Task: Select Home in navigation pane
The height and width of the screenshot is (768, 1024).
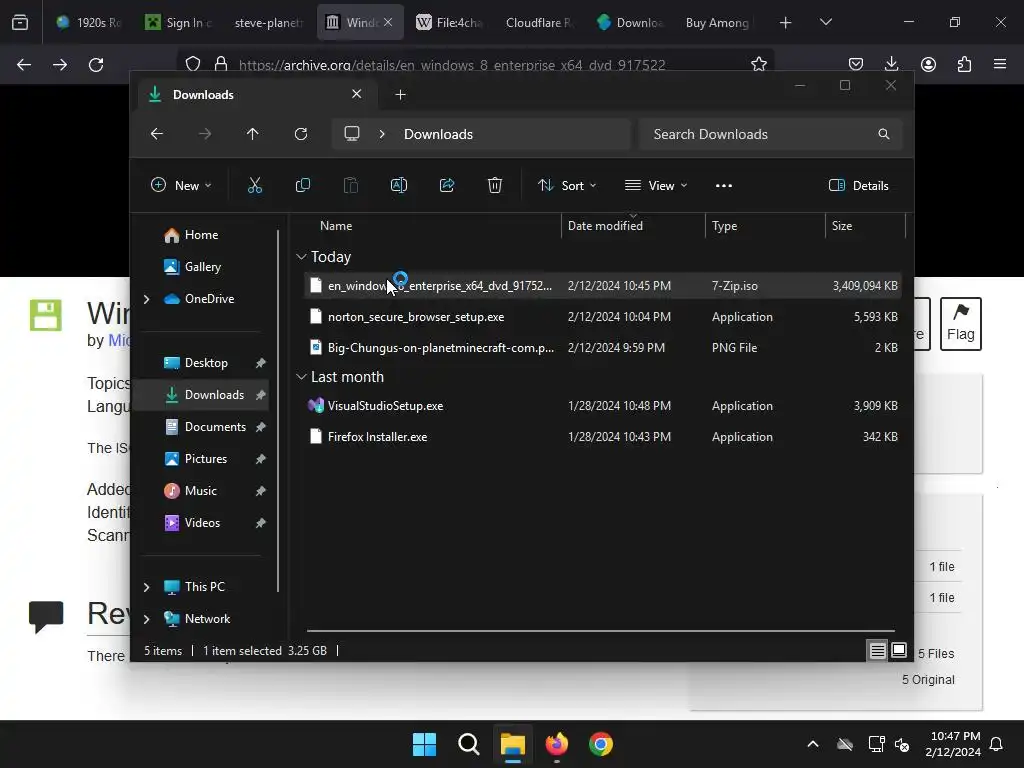Action: coord(201,235)
